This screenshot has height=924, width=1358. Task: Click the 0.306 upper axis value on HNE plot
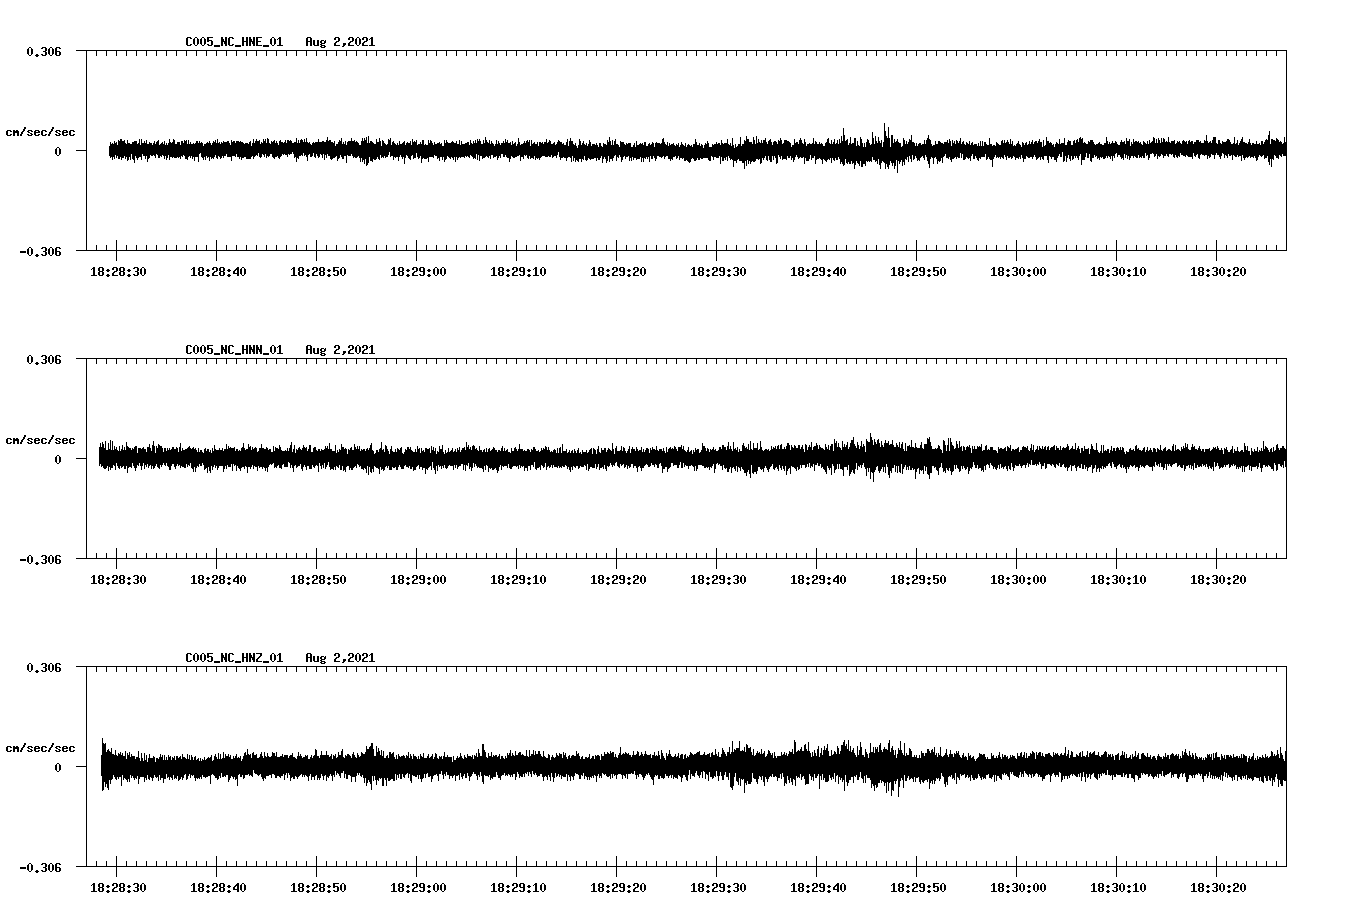coord(44,51)
